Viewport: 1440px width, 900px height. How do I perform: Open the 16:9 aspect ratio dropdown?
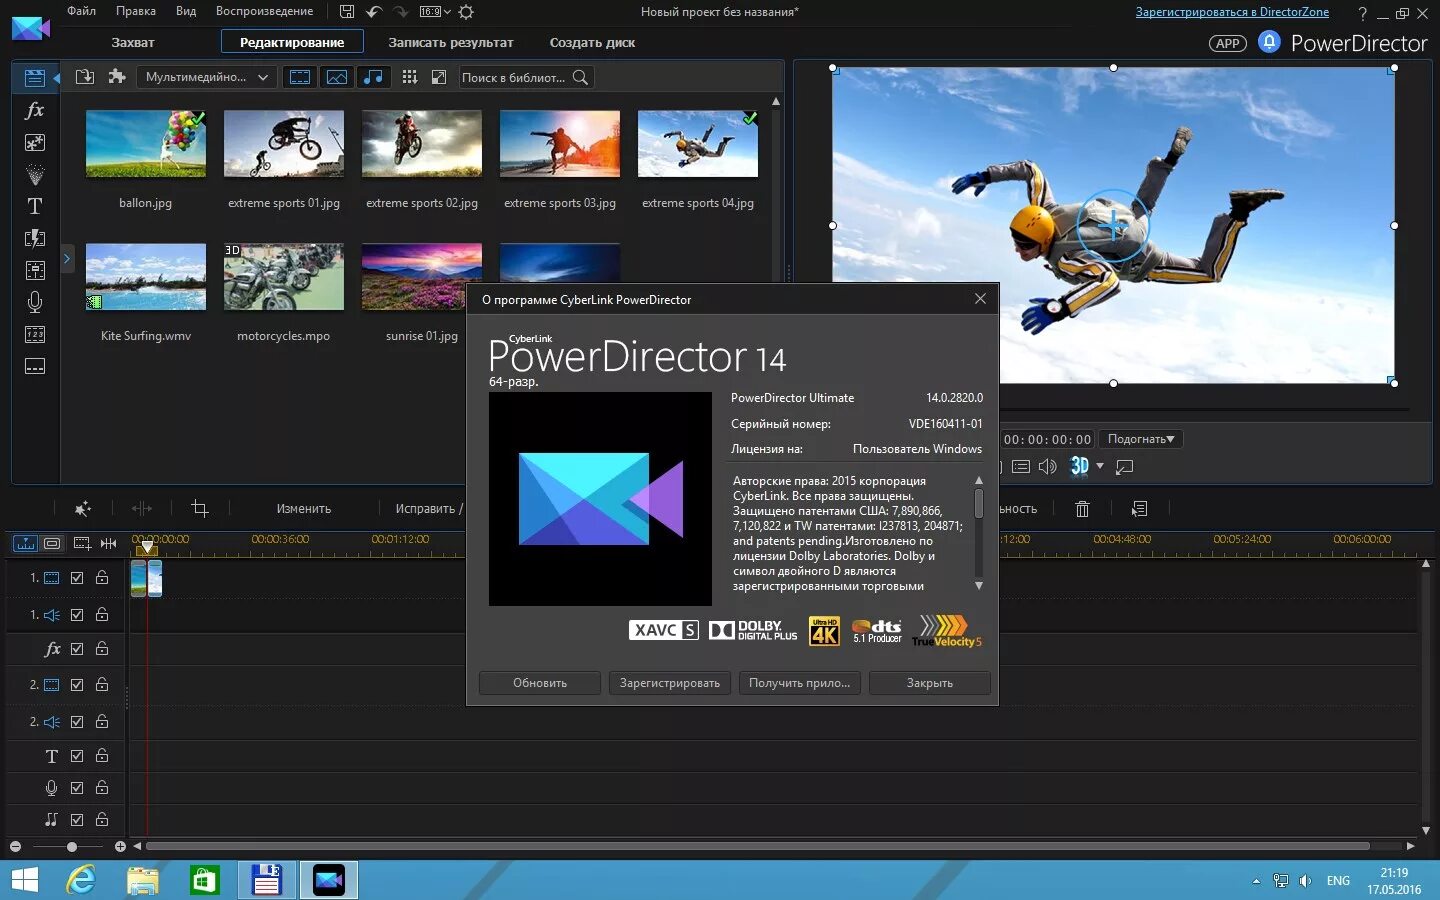[x=435, y=12]
